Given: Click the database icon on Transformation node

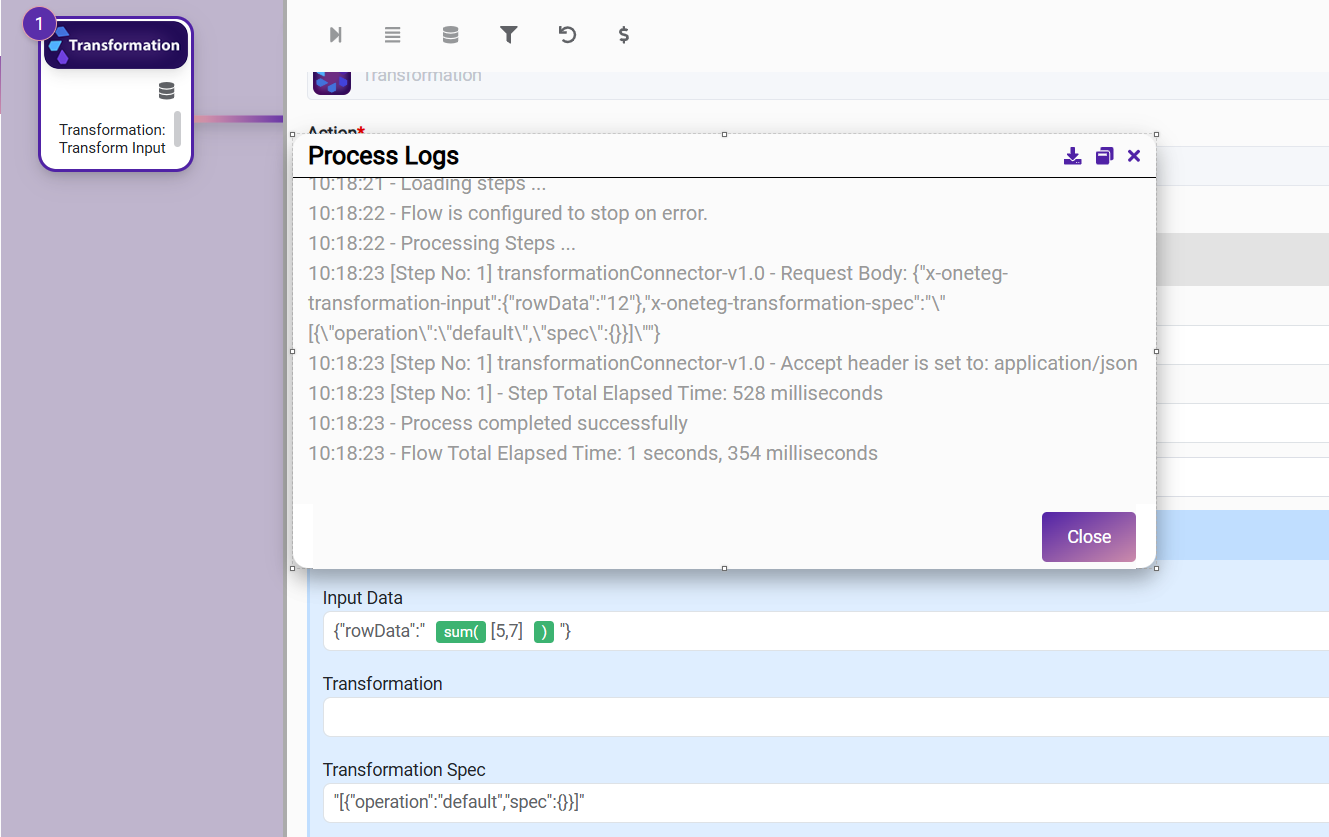Looking at the screenshot, I should (166, 91).
